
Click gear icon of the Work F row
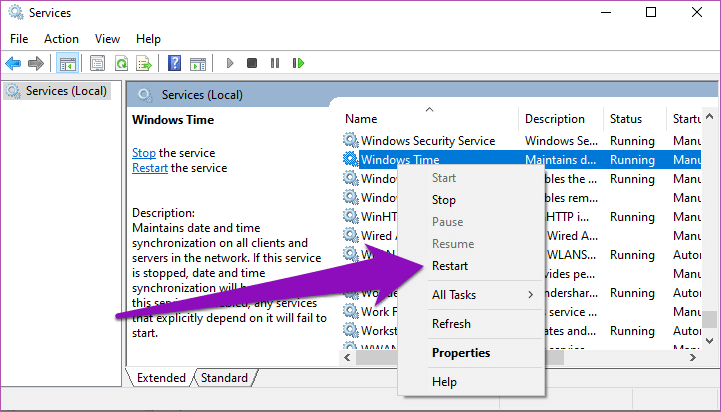click(x=351, y=311)
